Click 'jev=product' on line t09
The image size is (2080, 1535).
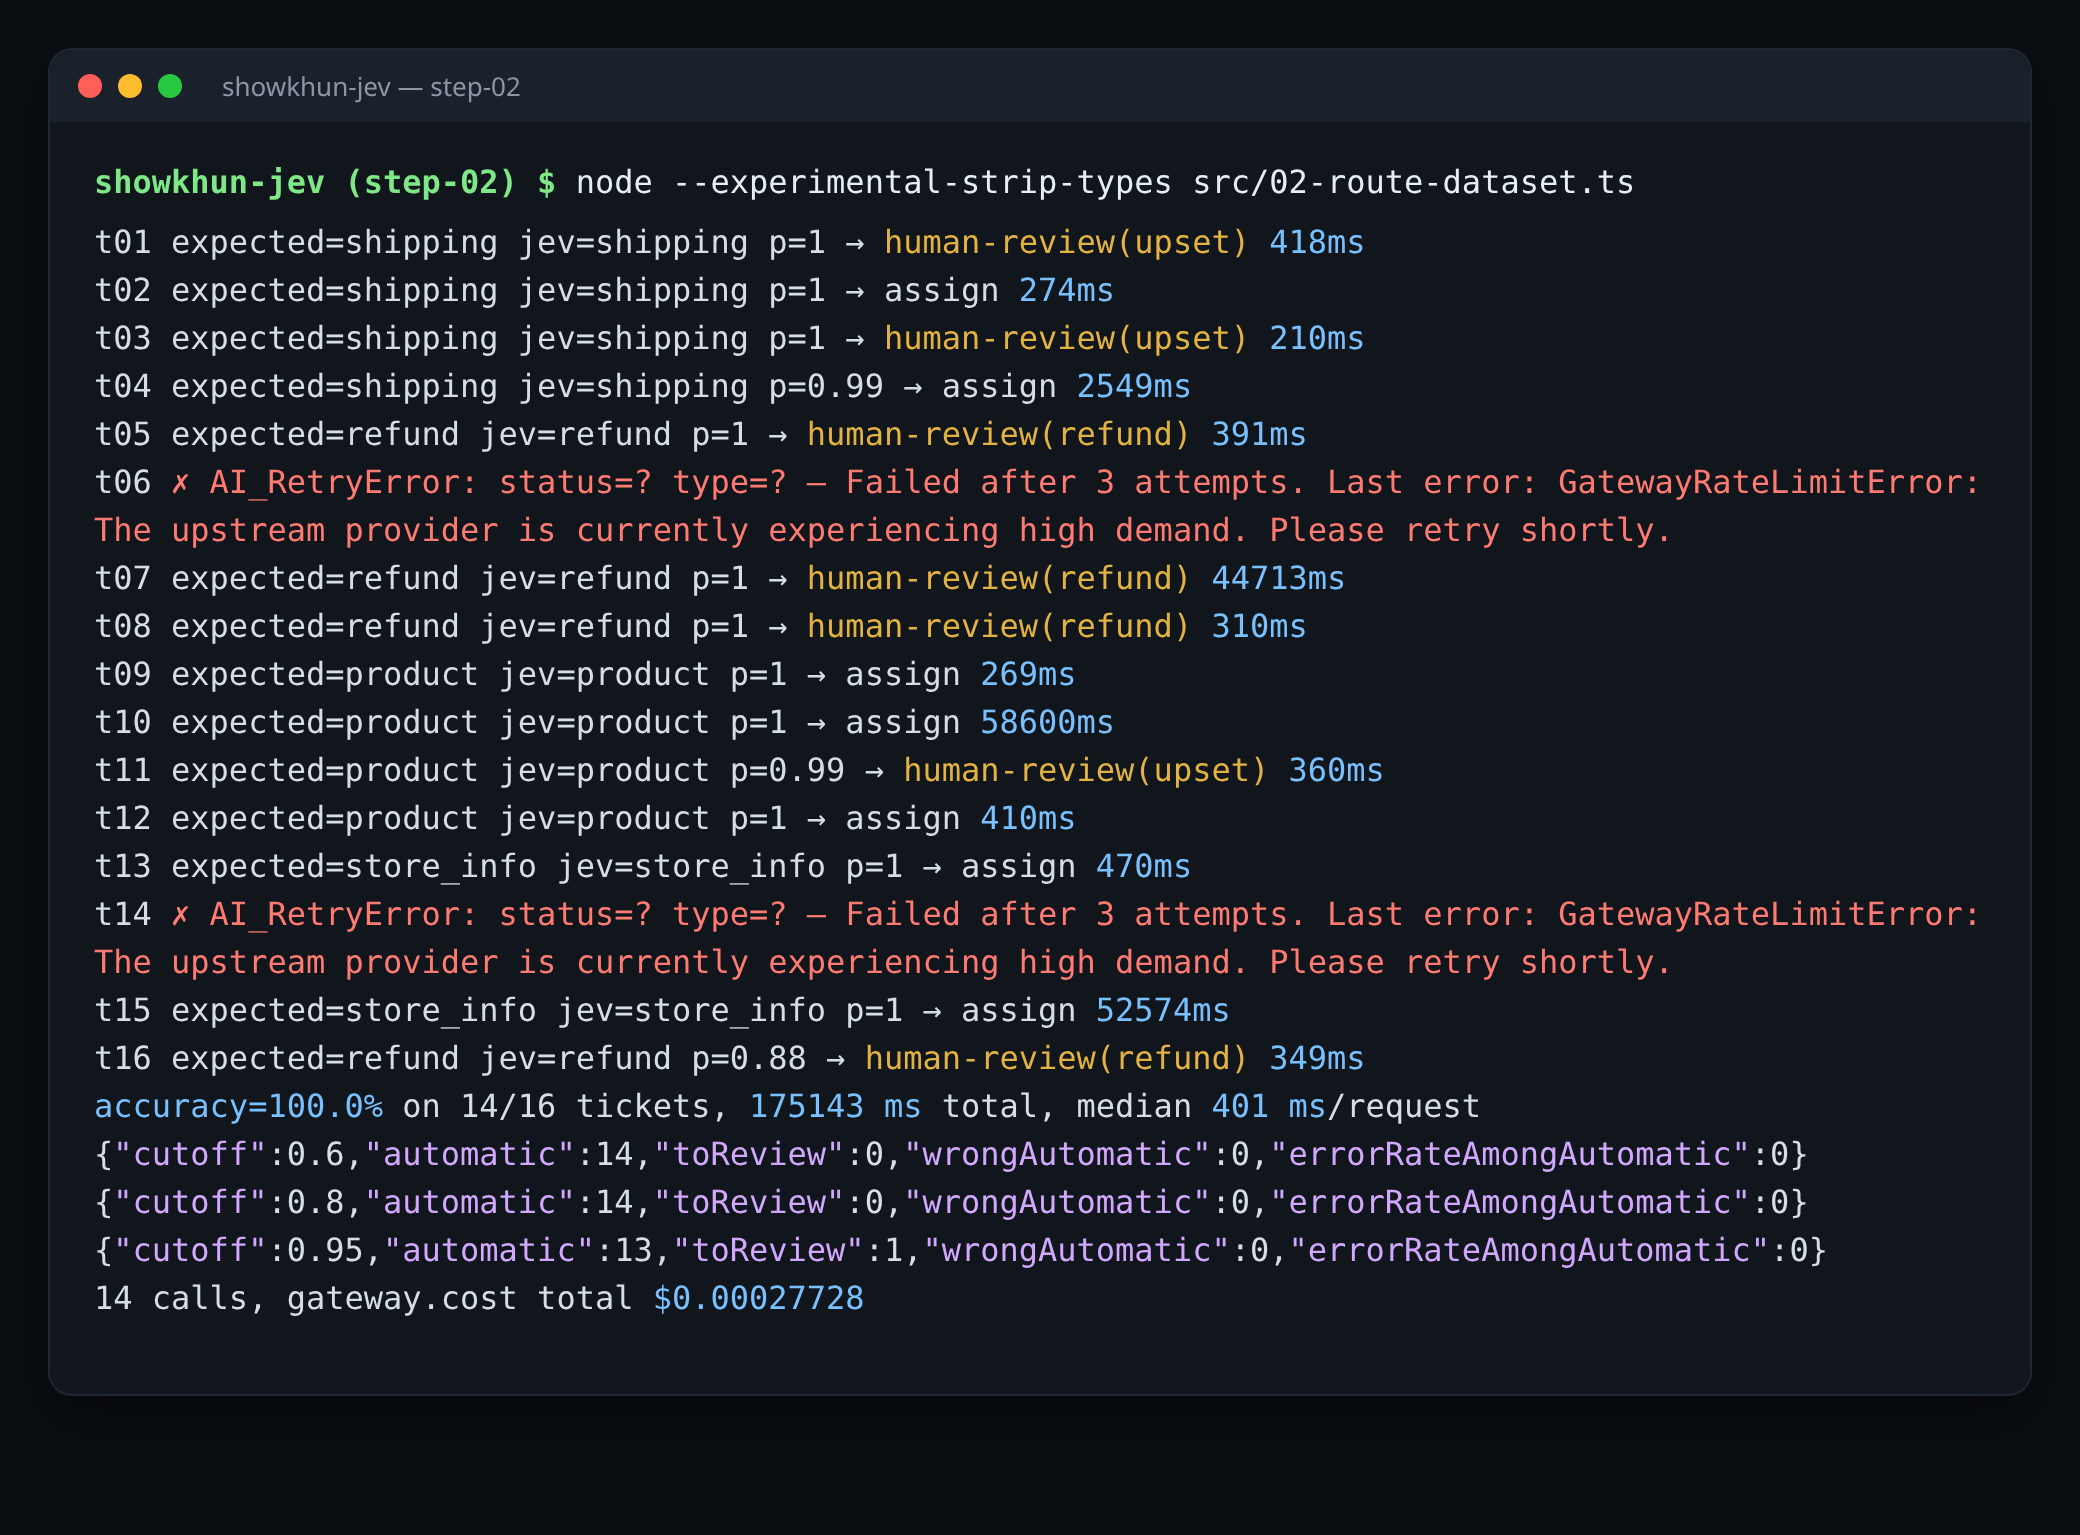click(x=604, y=674)
